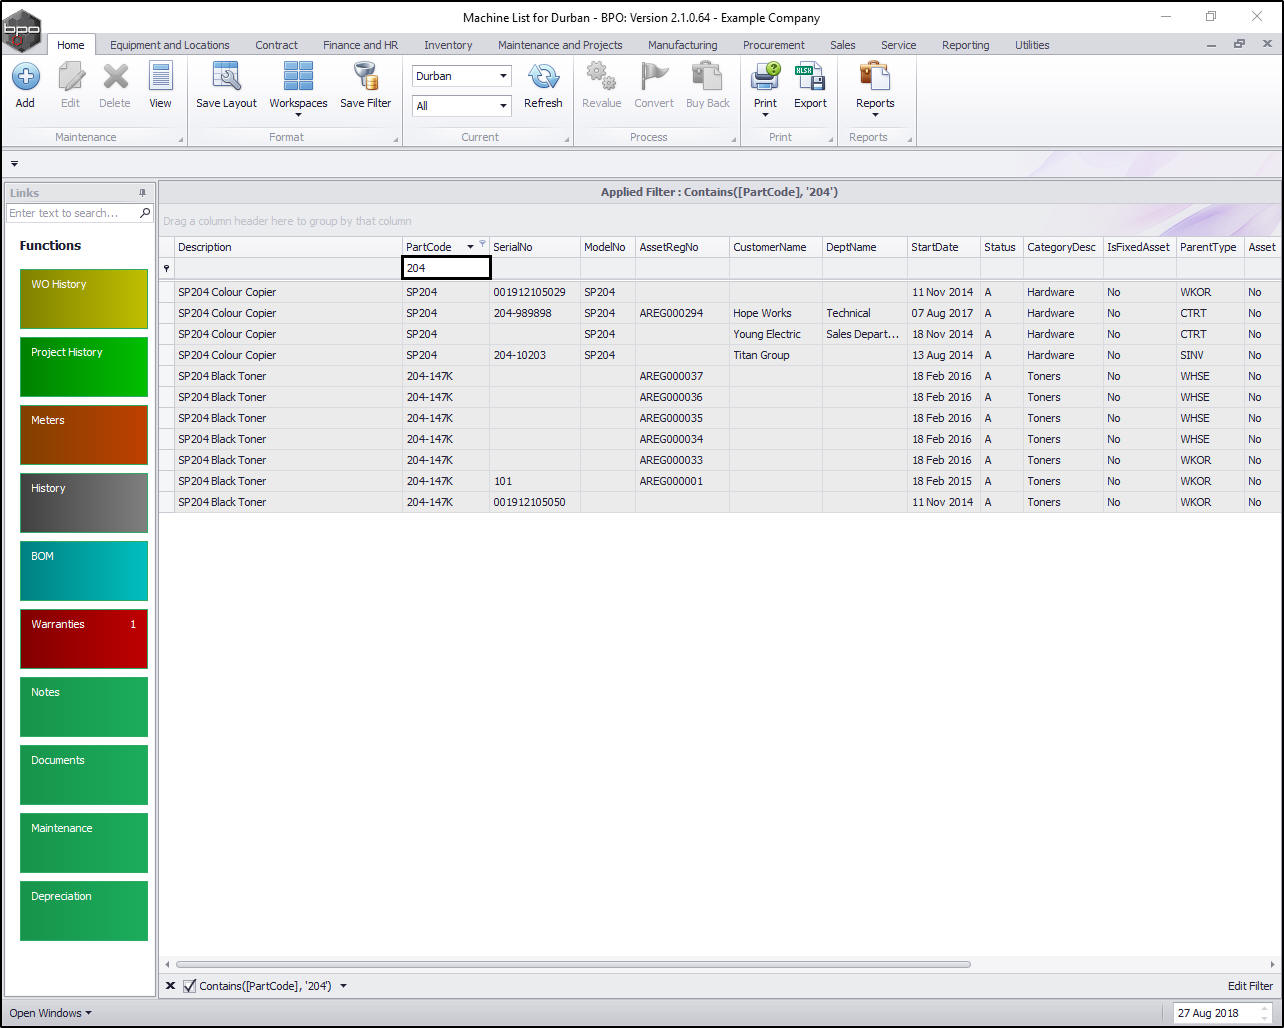This screenshot has width=1284, height=1028.
Task: Remove the filter with the X icon
Action: (170, 986)
